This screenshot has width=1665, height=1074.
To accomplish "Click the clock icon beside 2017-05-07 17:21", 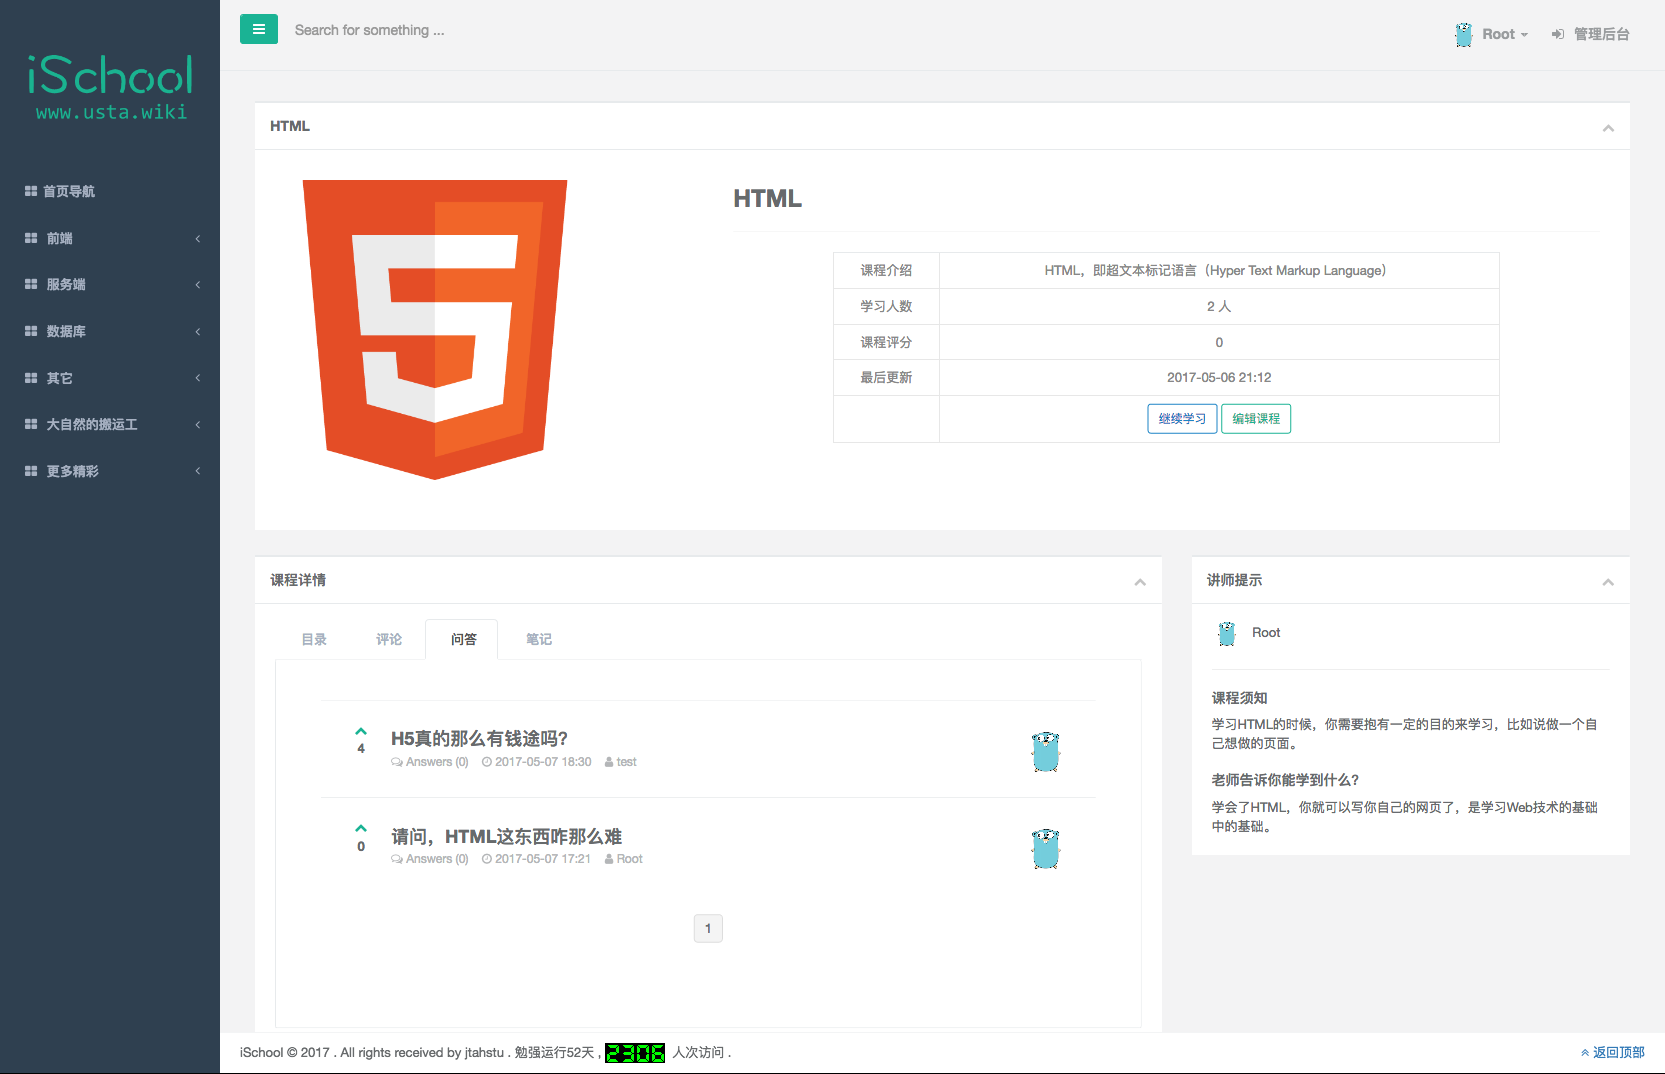I will (487, 859).
